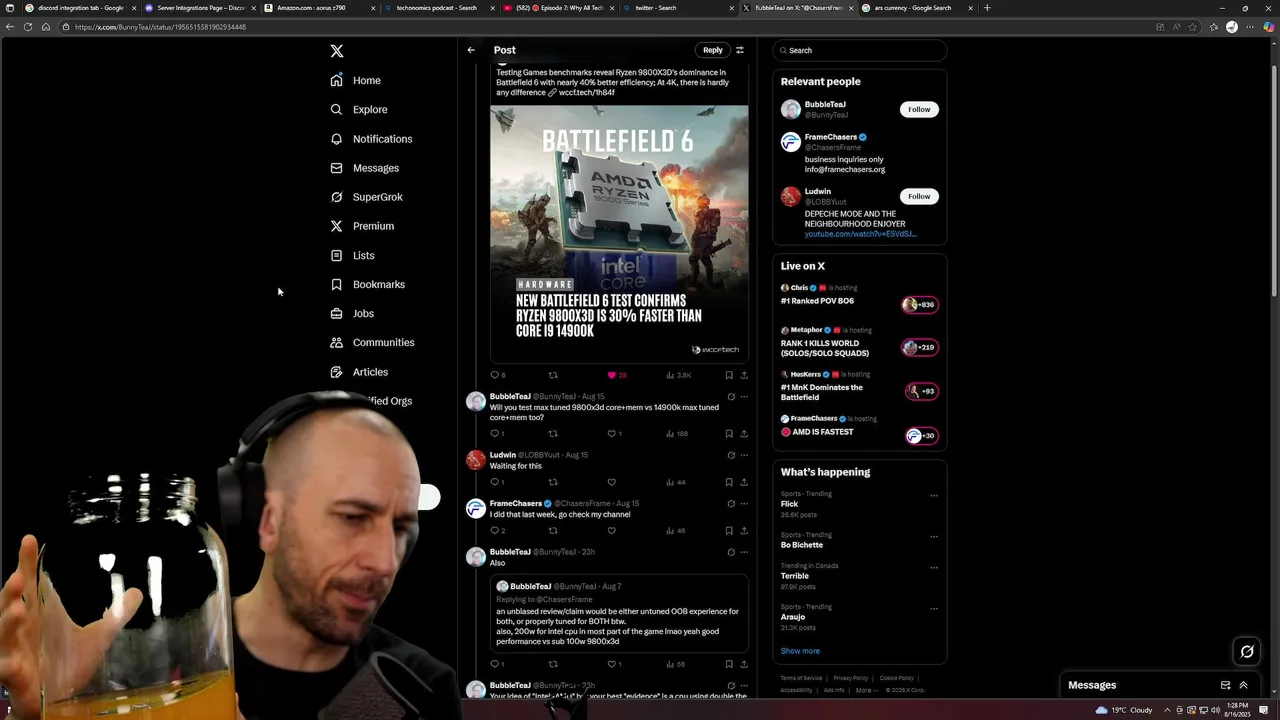Open FrameChasers profile in Relevant people
The height and width of the screenshot is (720, 1280).
click(830, 137)
